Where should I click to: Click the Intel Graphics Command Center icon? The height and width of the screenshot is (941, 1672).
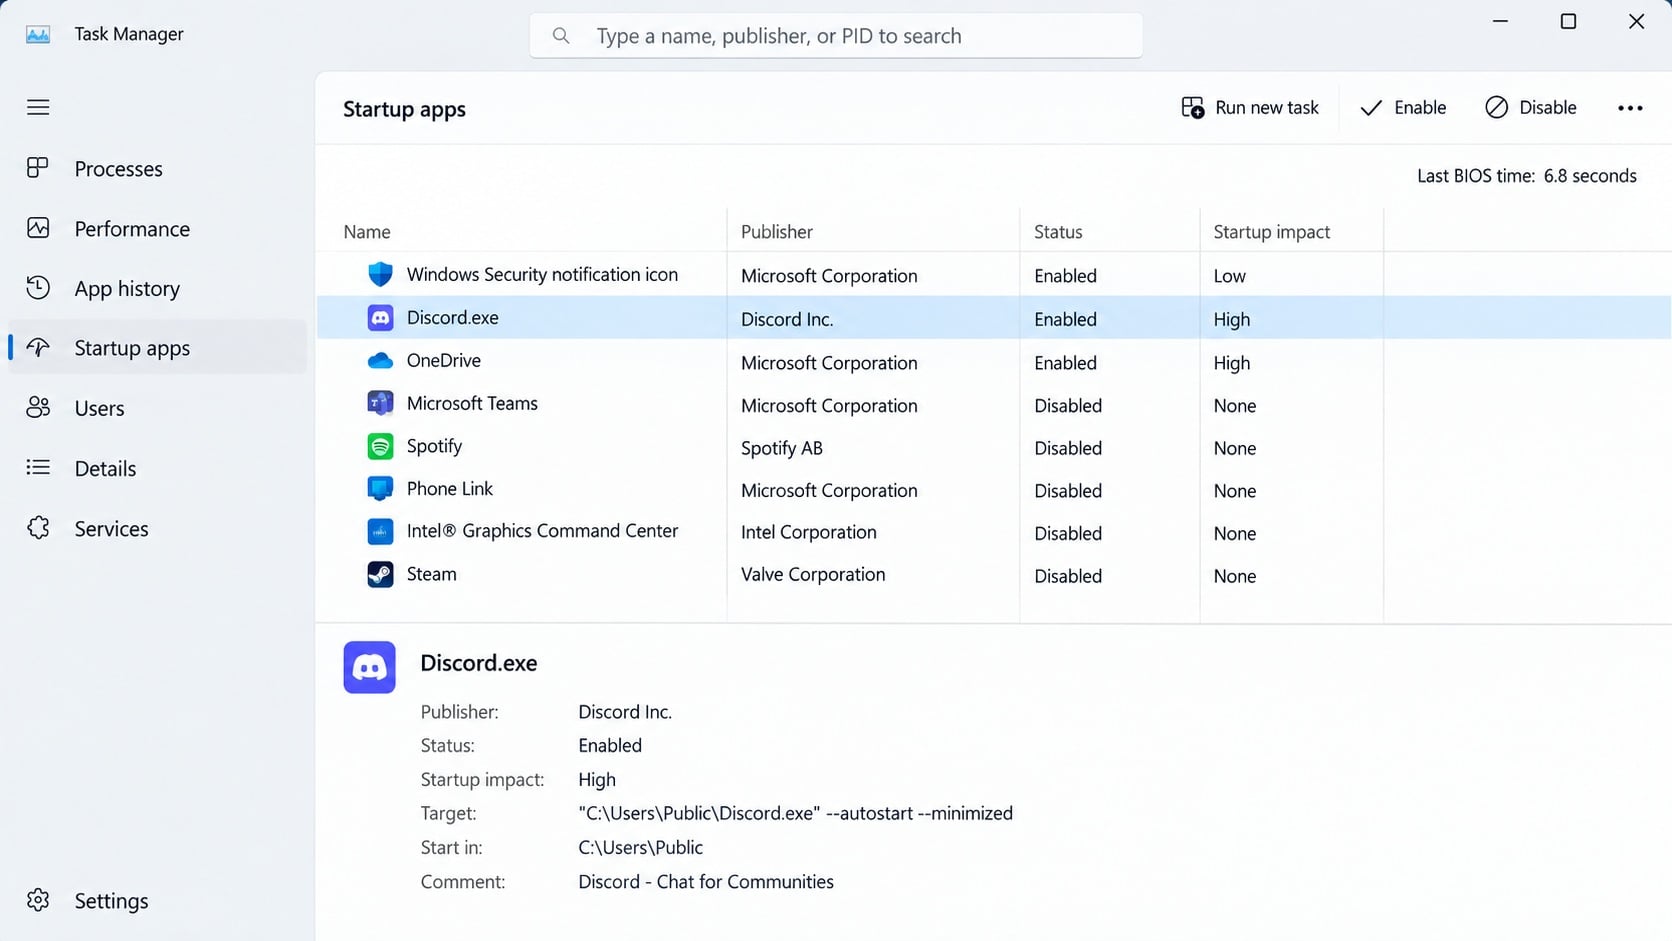pyautogui.click(x=380, y=531)
